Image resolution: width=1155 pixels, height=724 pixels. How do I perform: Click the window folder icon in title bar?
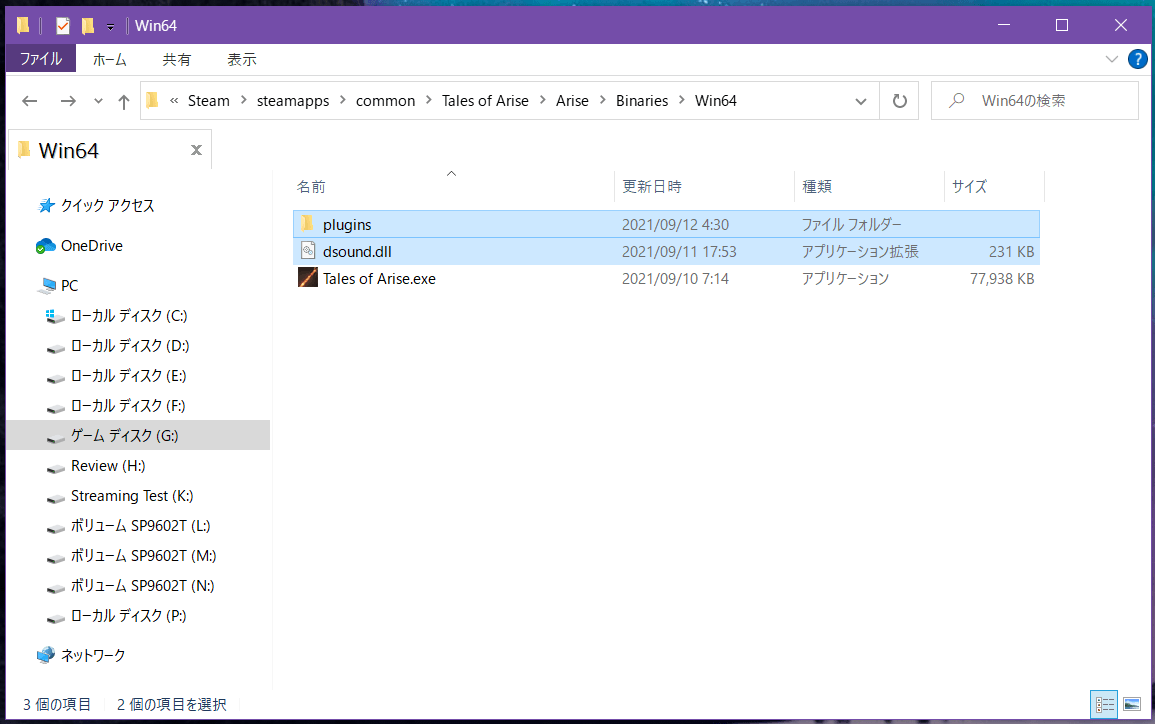pos(23,26)
